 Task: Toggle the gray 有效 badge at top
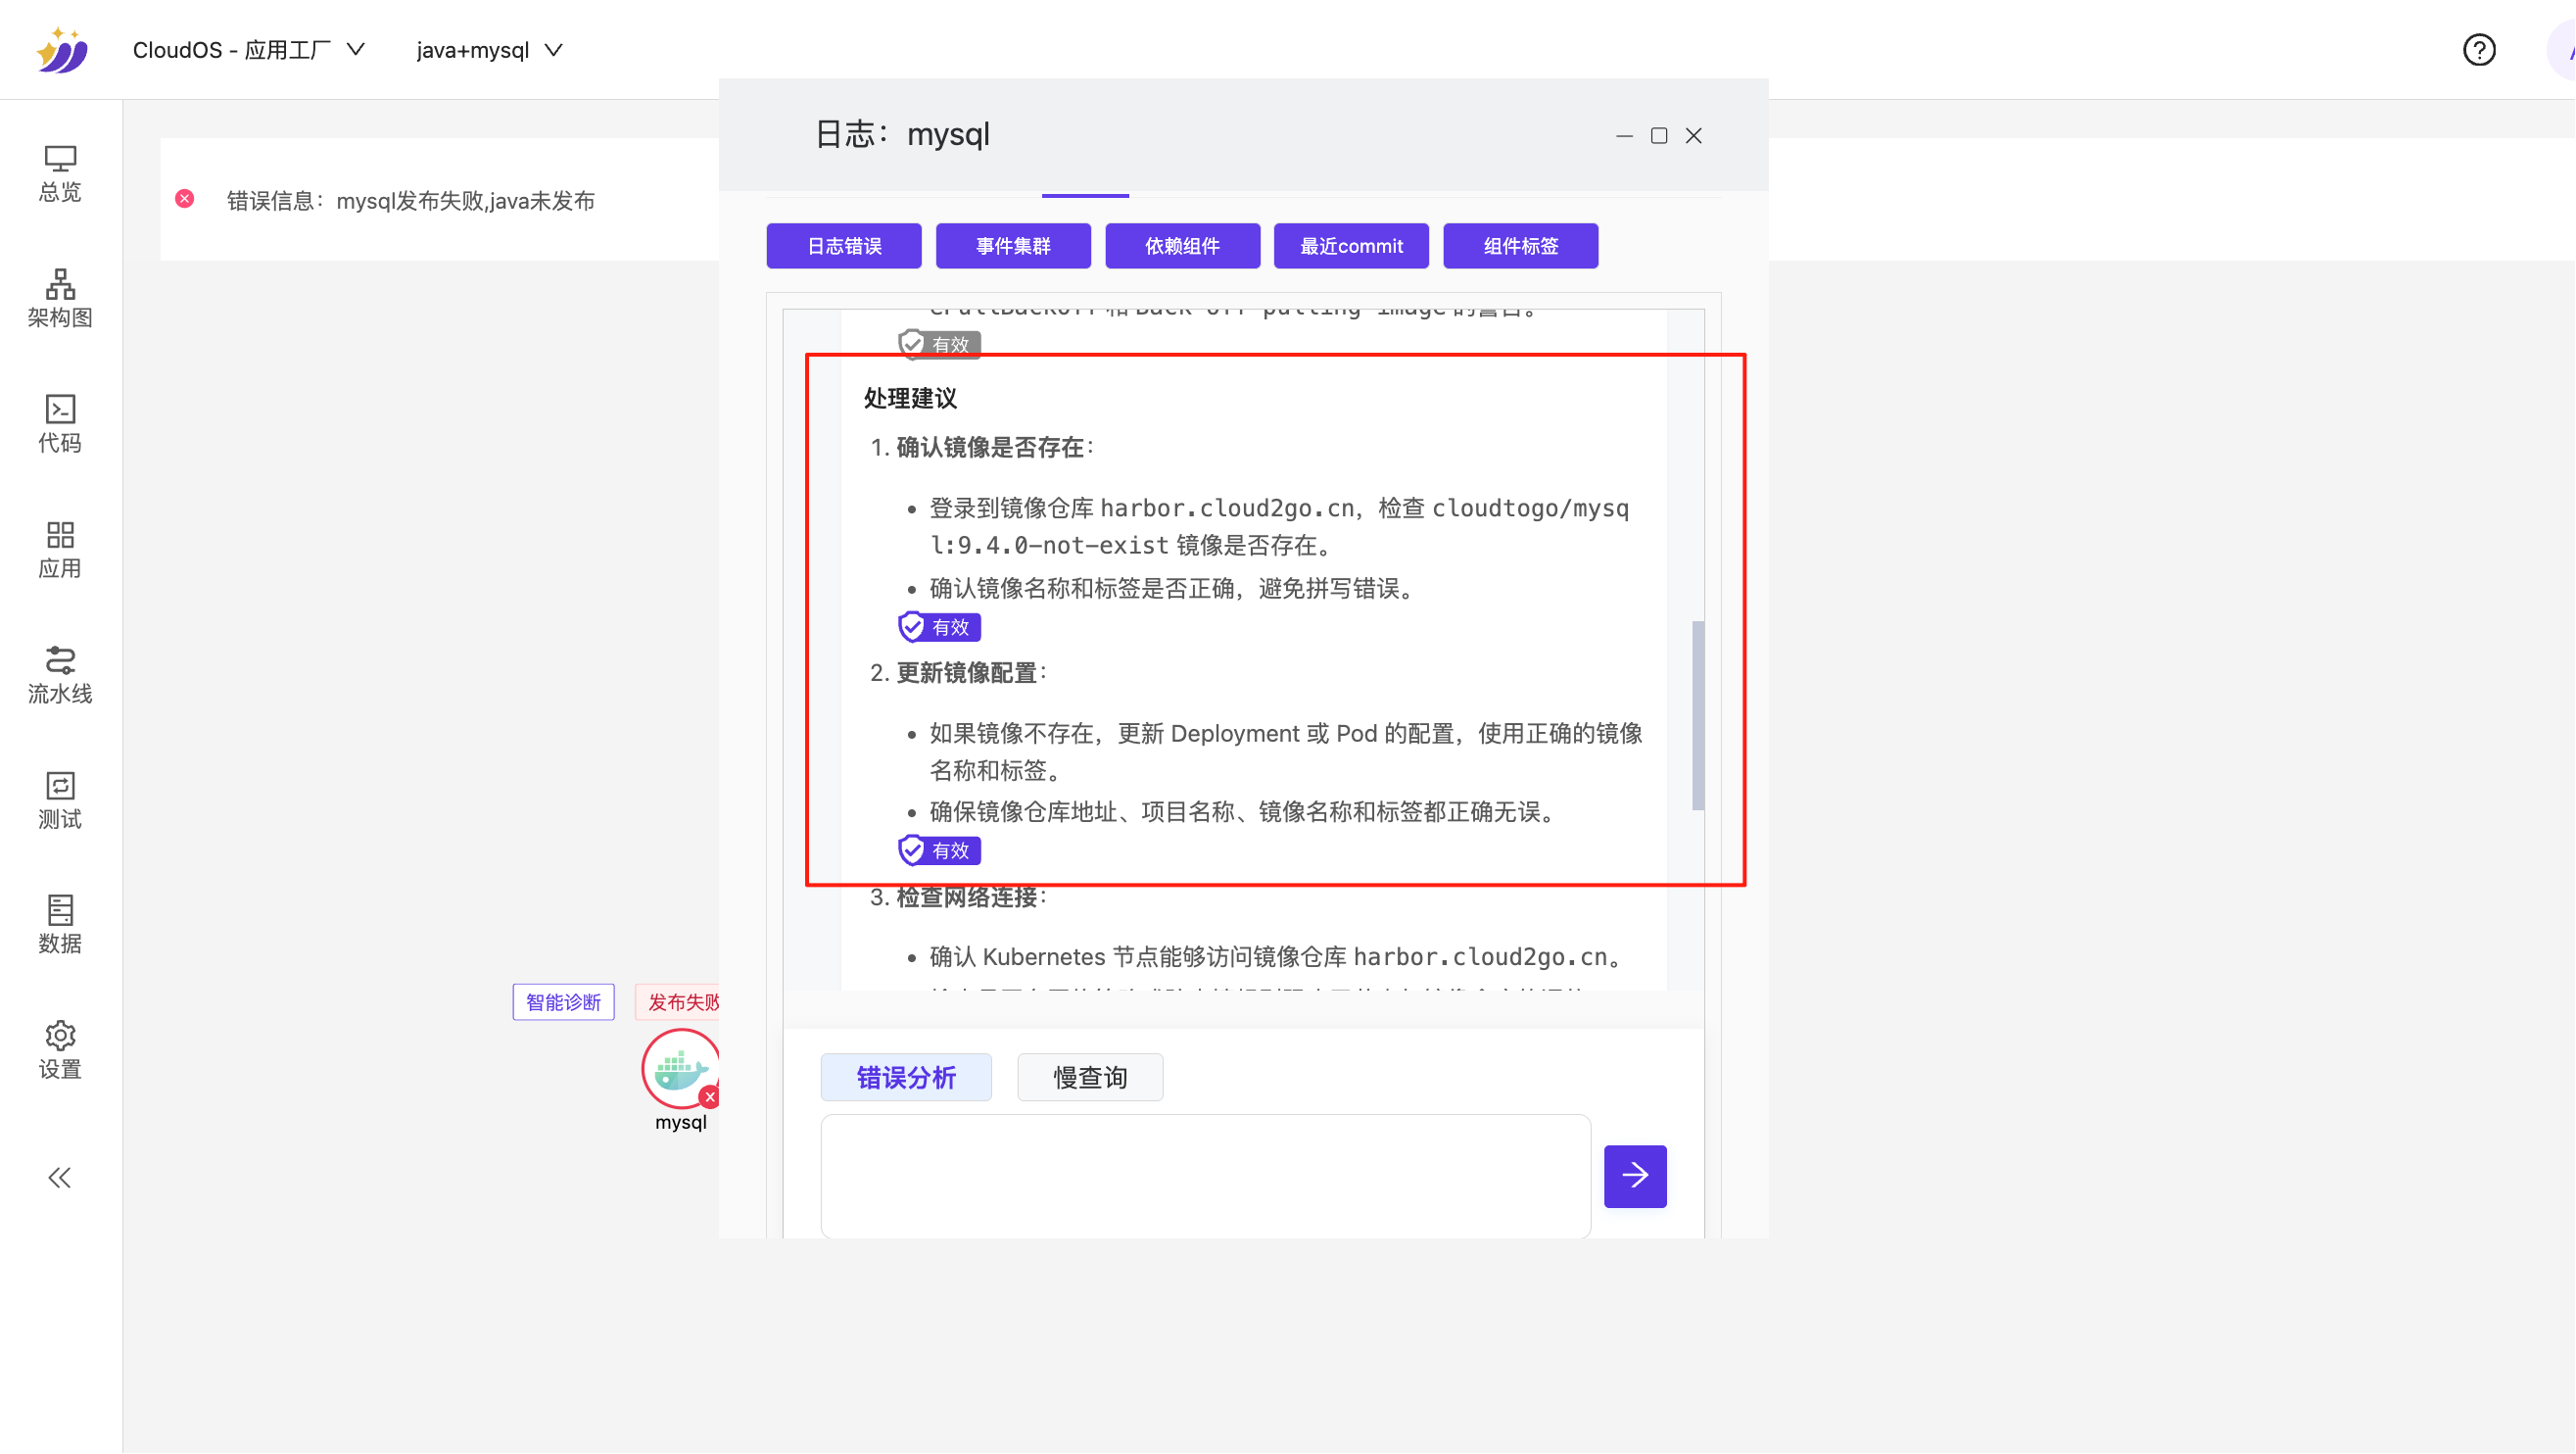point(939,345)
